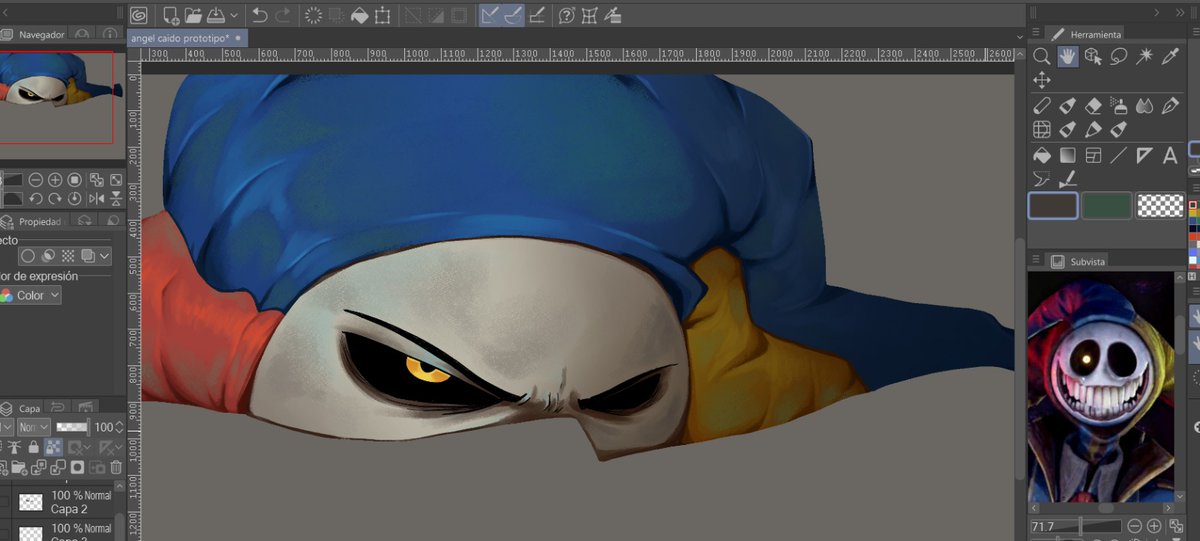The height and width of the screenshot is (541, 1200).
Task: Open the Navegador panel tab
Action: click(33, 35)
